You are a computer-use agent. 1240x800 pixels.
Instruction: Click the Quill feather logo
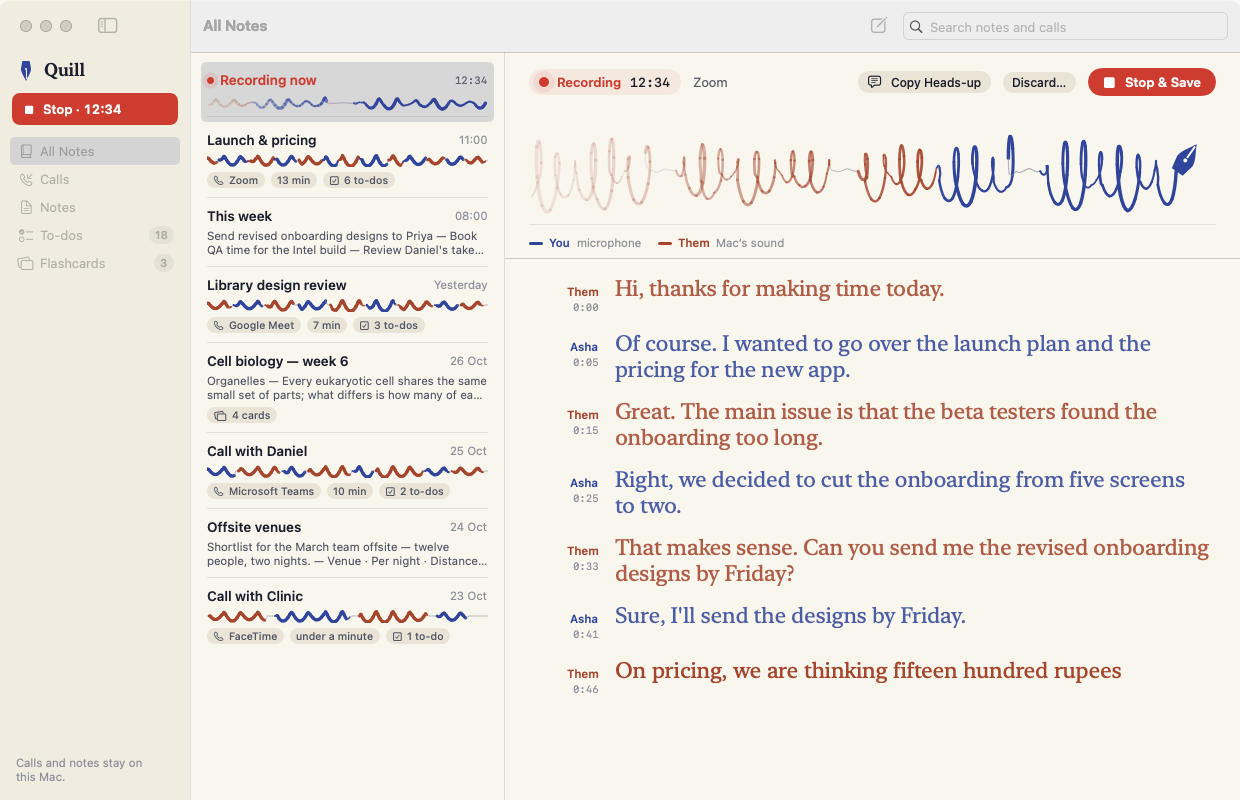[26, 70]
